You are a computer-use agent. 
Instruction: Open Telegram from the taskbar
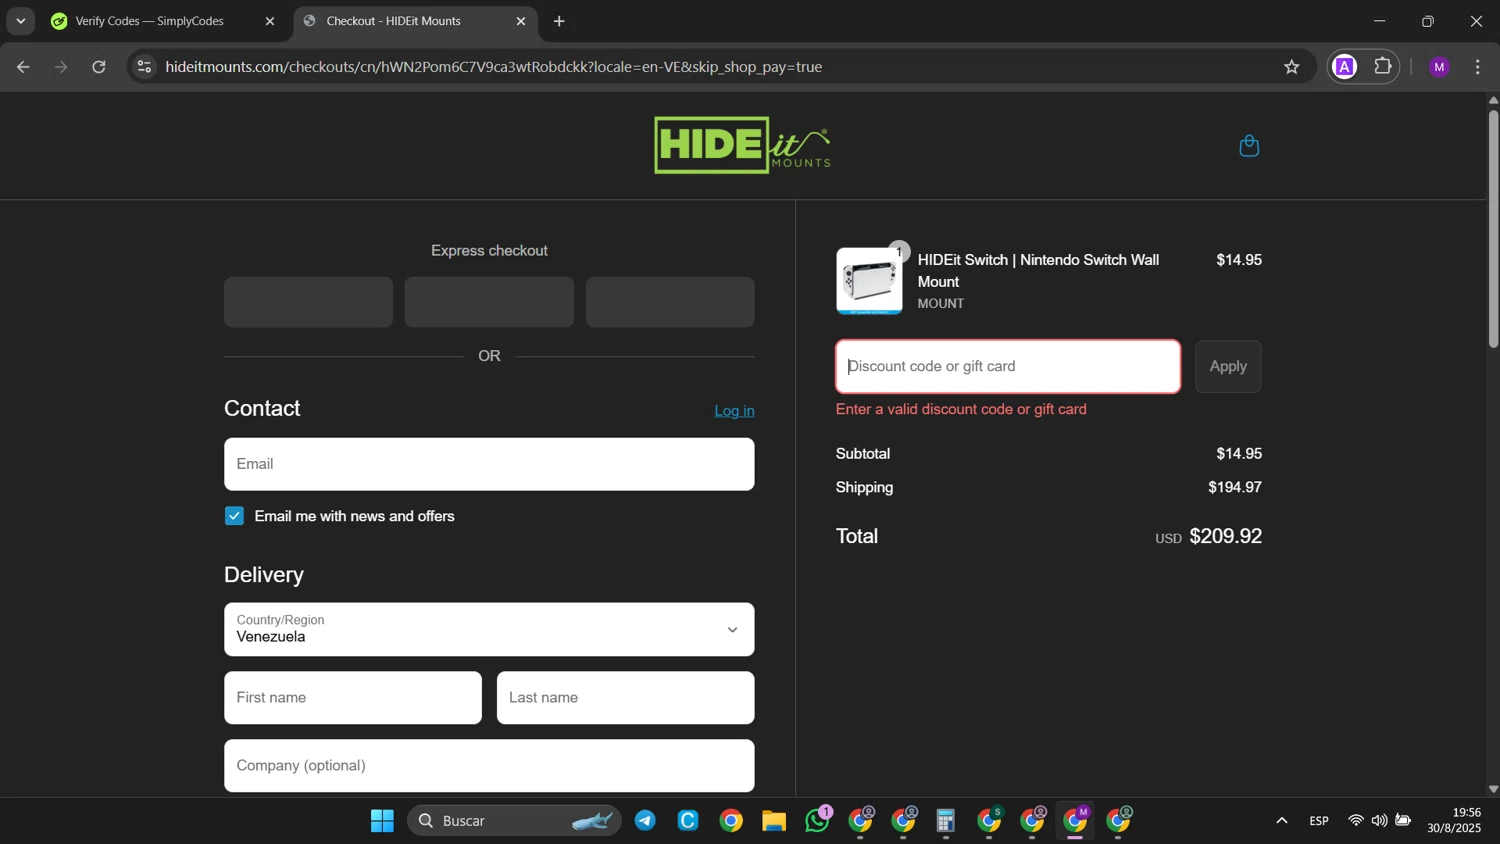(646, 821)
